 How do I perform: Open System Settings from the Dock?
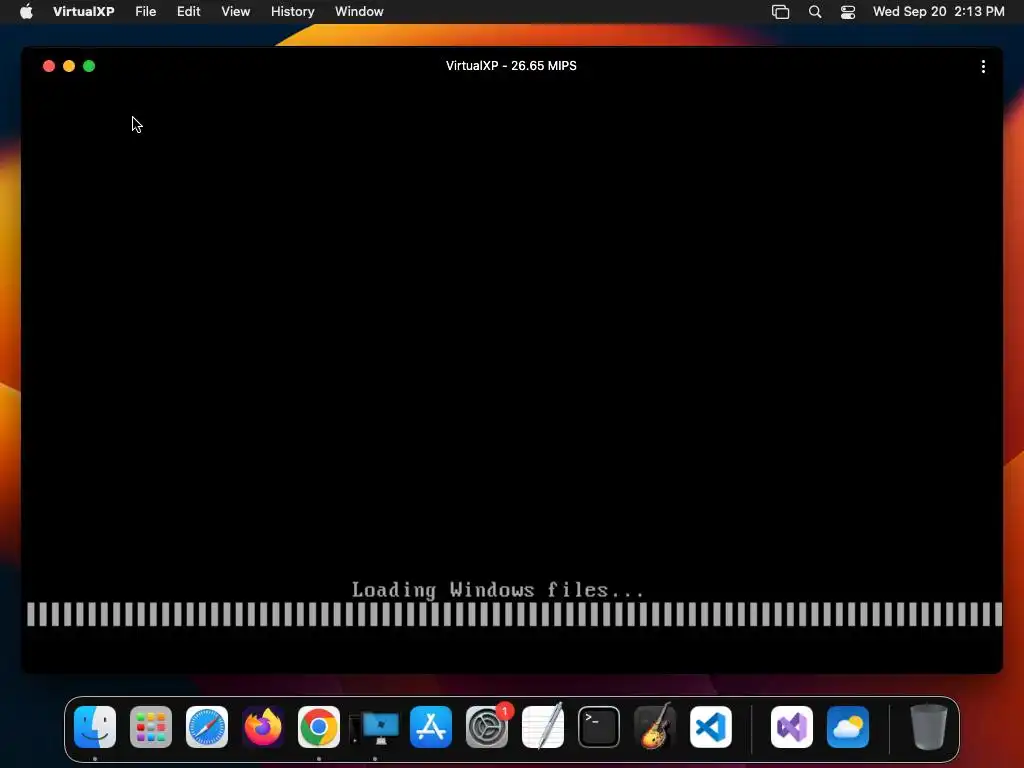(x=487, y=727)
